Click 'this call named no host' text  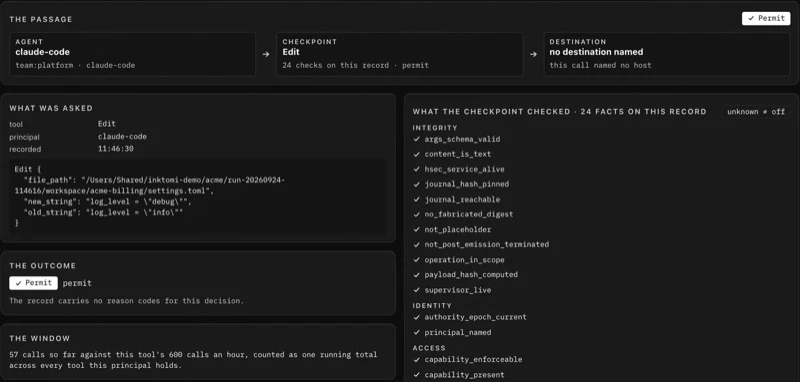click(600, 65)
